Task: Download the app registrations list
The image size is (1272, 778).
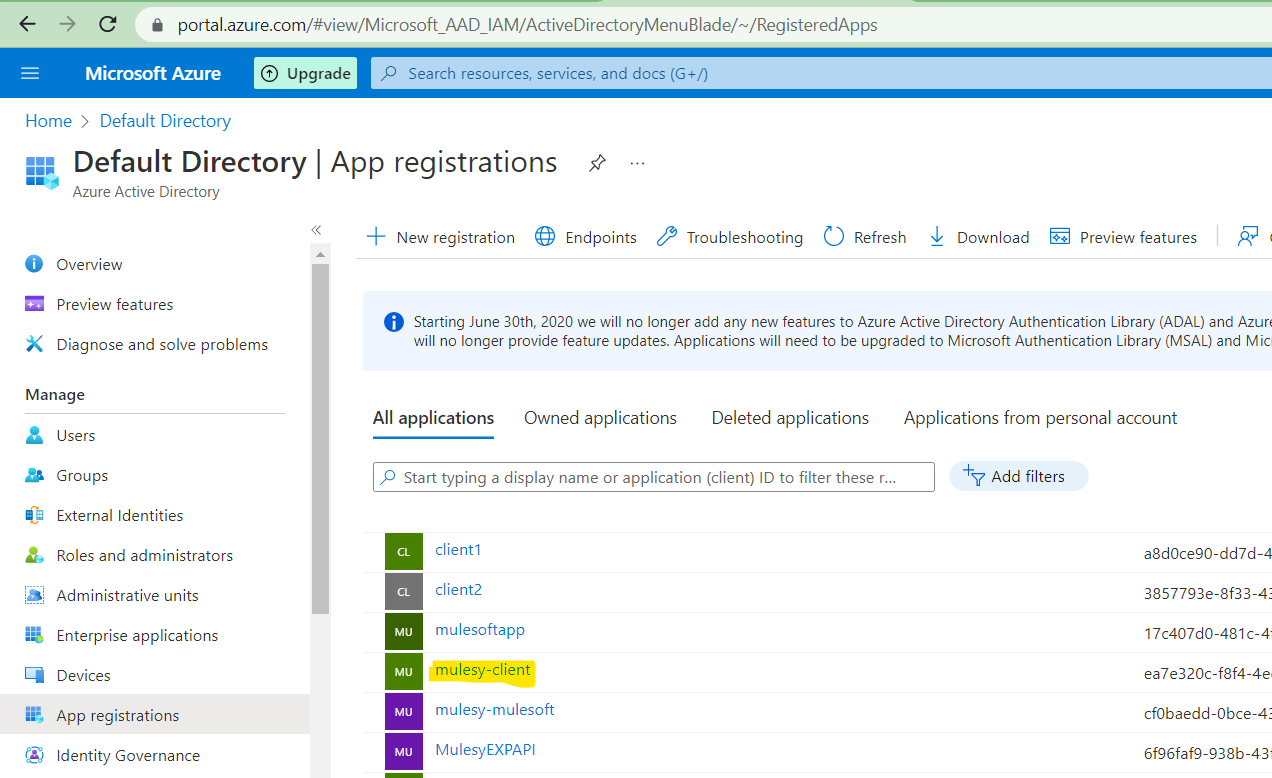Action: point(979,237)
